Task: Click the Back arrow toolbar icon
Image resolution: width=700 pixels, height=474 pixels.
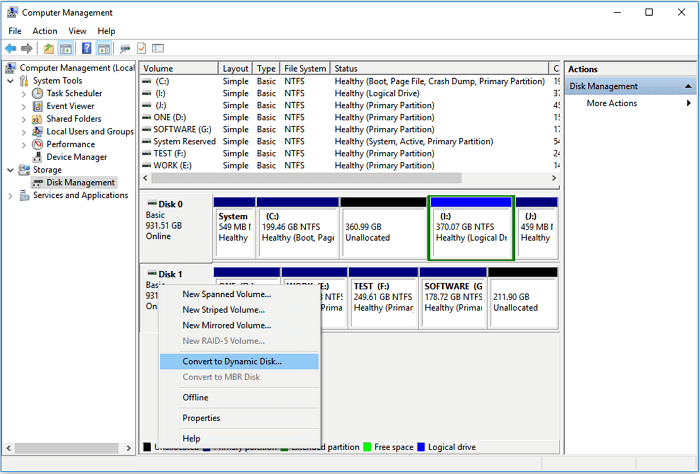Action: [x=11, y=48]
